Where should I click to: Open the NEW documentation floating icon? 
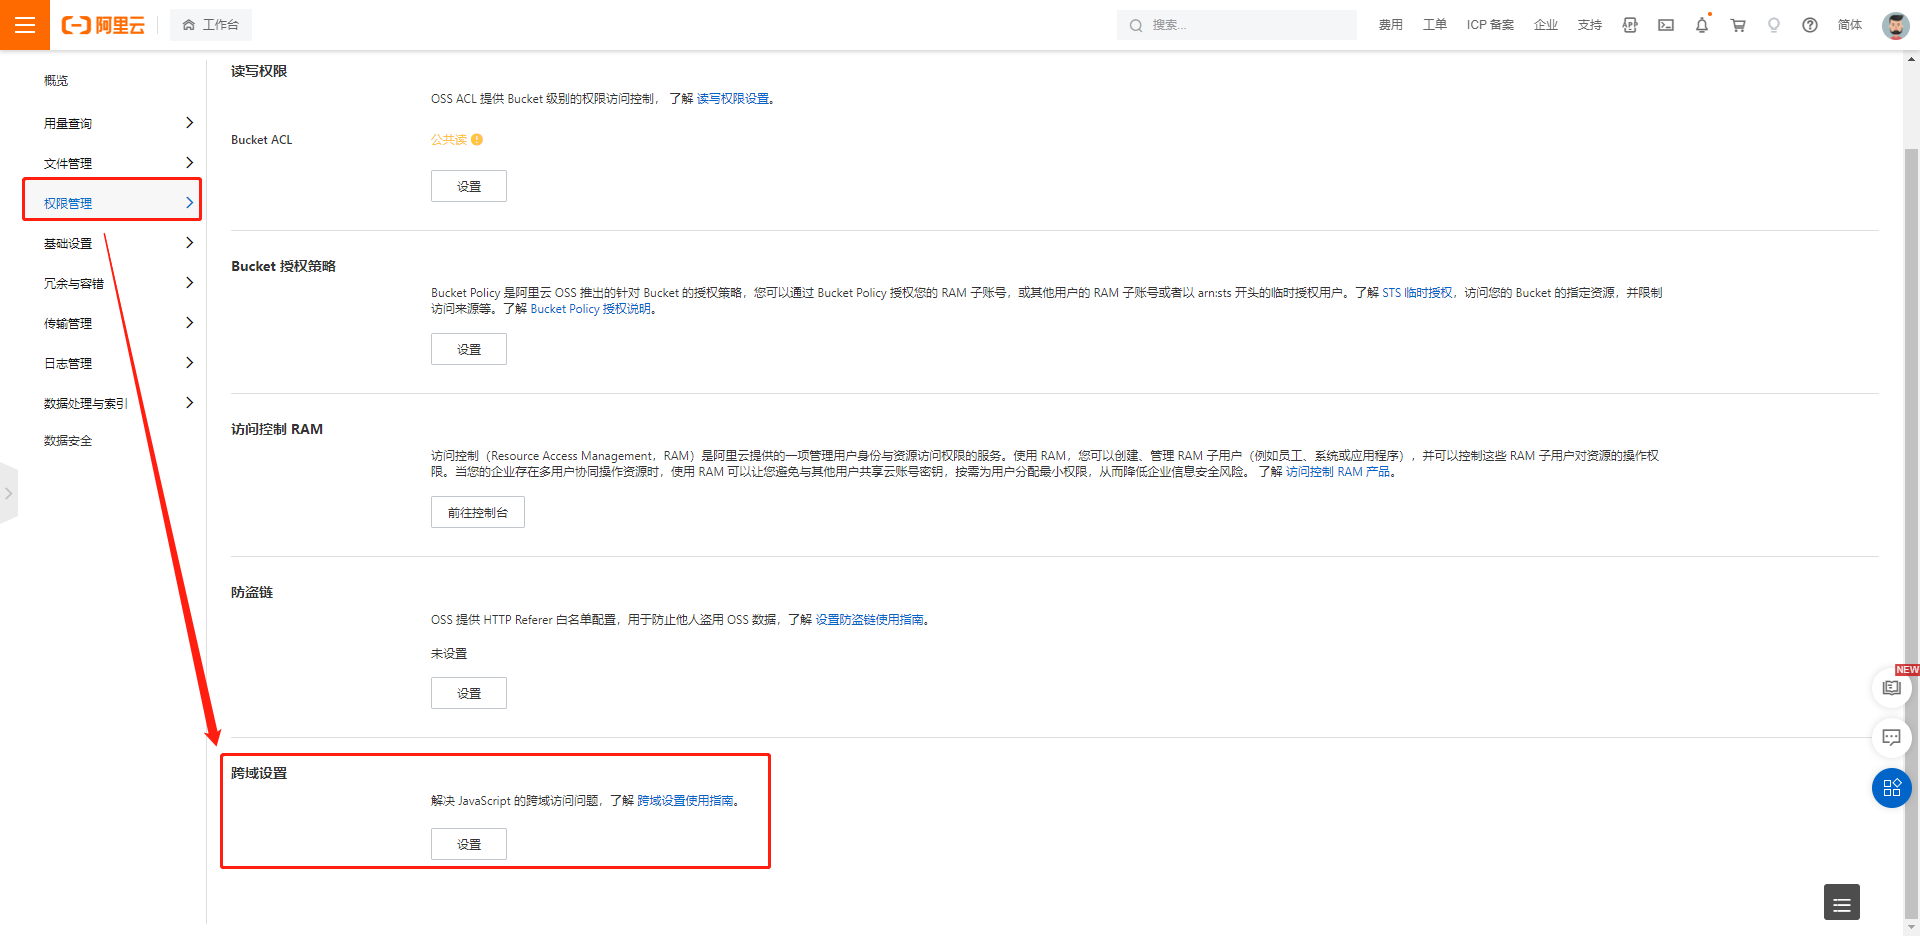click(1892, 688)
